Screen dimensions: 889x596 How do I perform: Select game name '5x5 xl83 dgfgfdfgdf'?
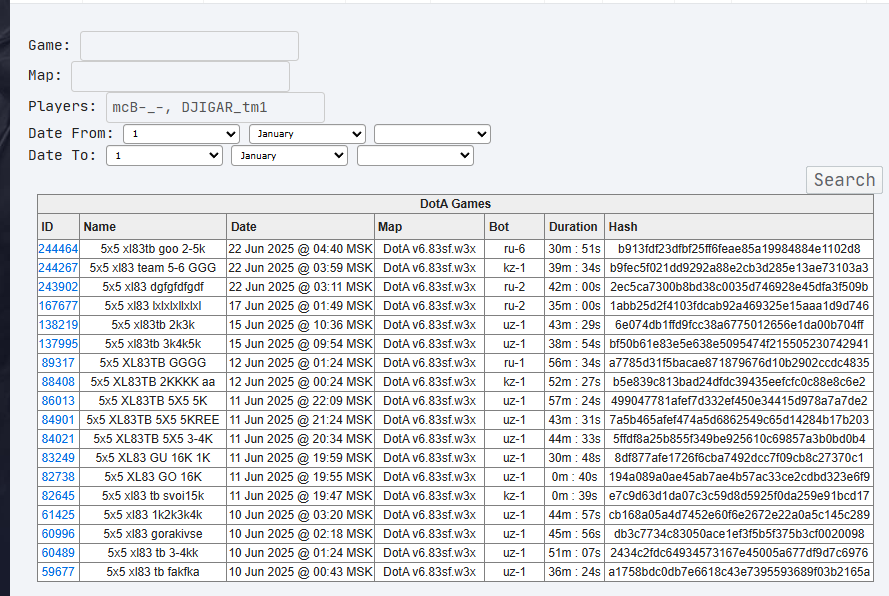(153, 287)
